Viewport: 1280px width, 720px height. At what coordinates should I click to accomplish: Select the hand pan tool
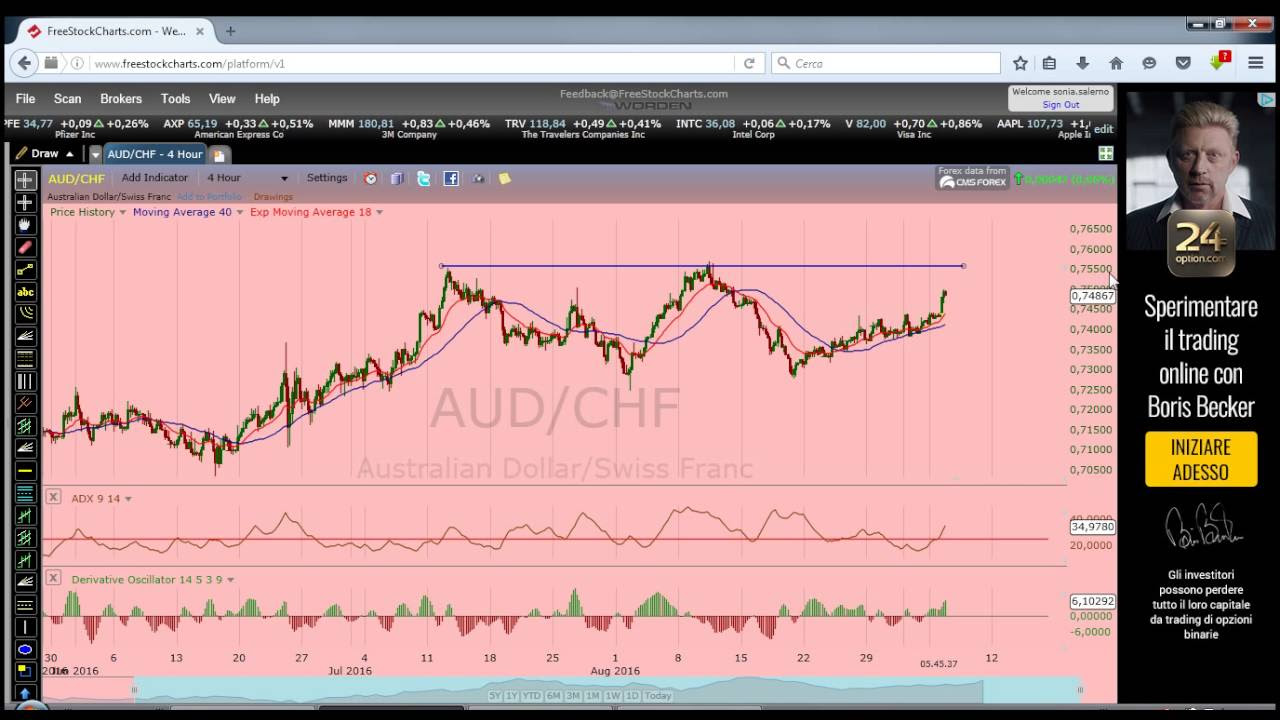[25, 225]
